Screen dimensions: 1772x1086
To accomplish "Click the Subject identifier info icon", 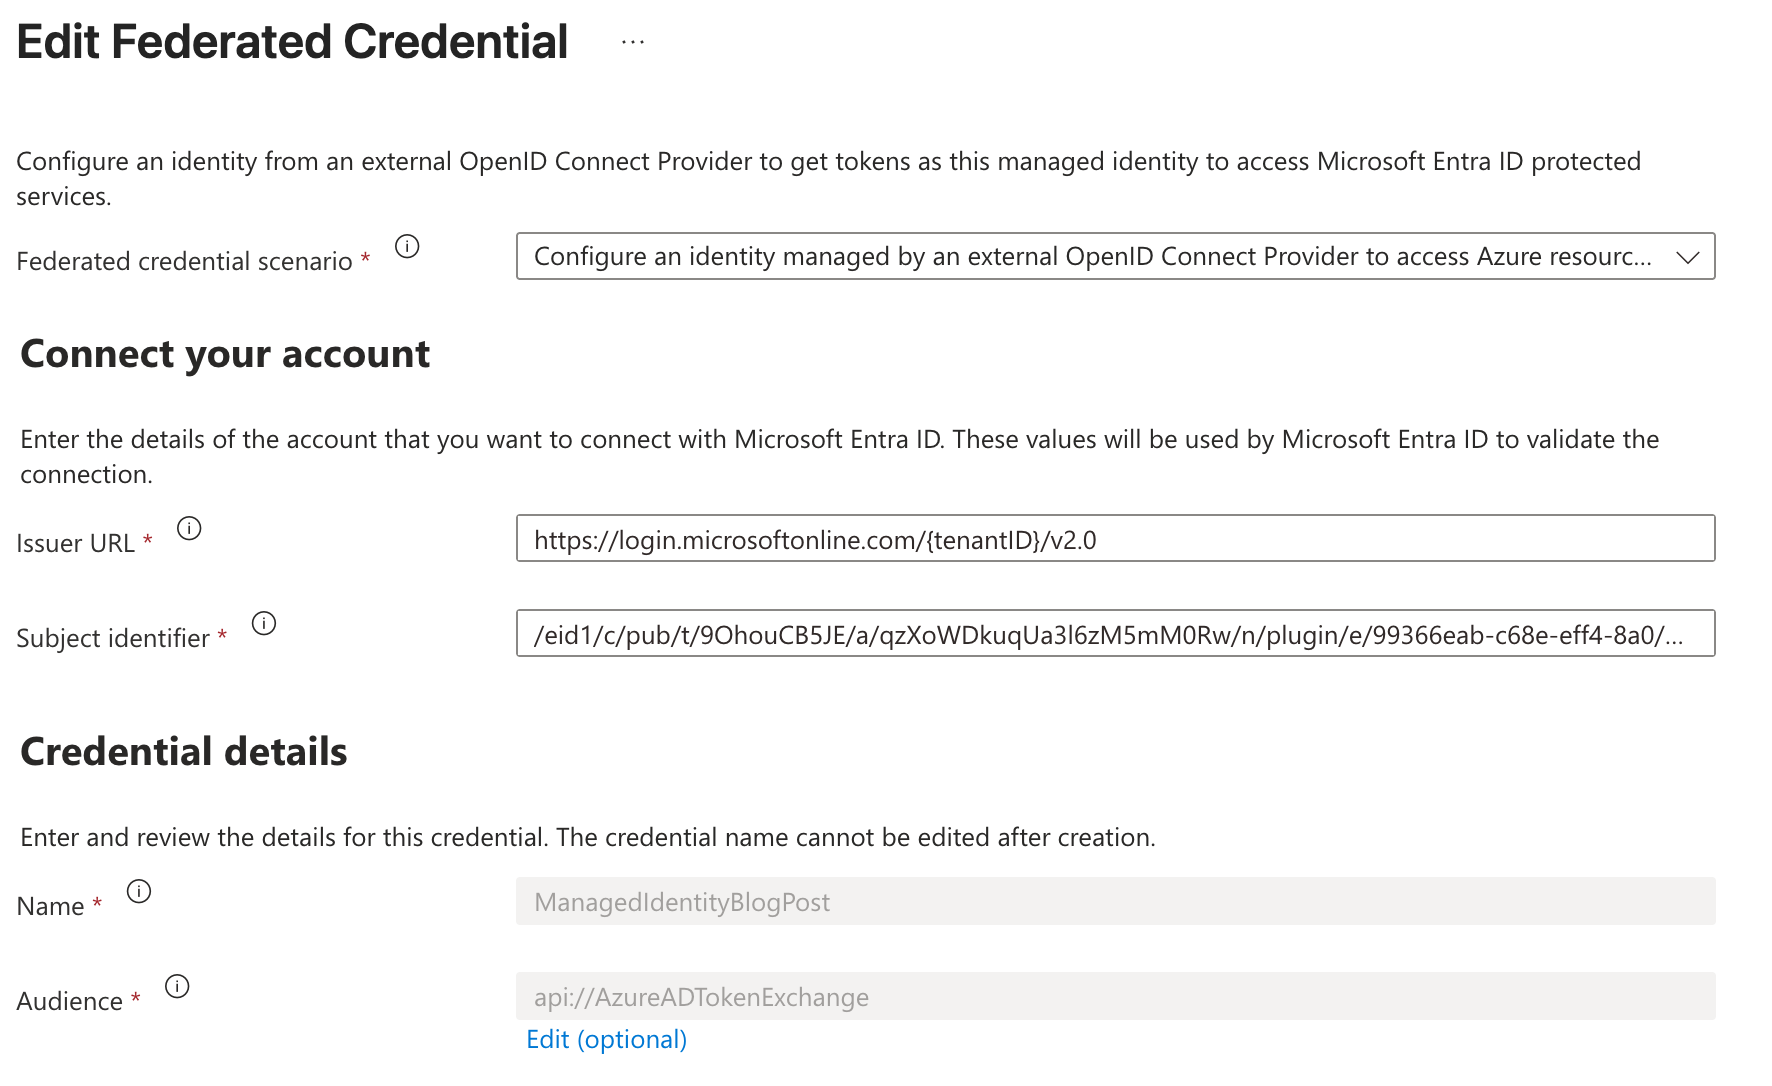I will pos(264,623).
